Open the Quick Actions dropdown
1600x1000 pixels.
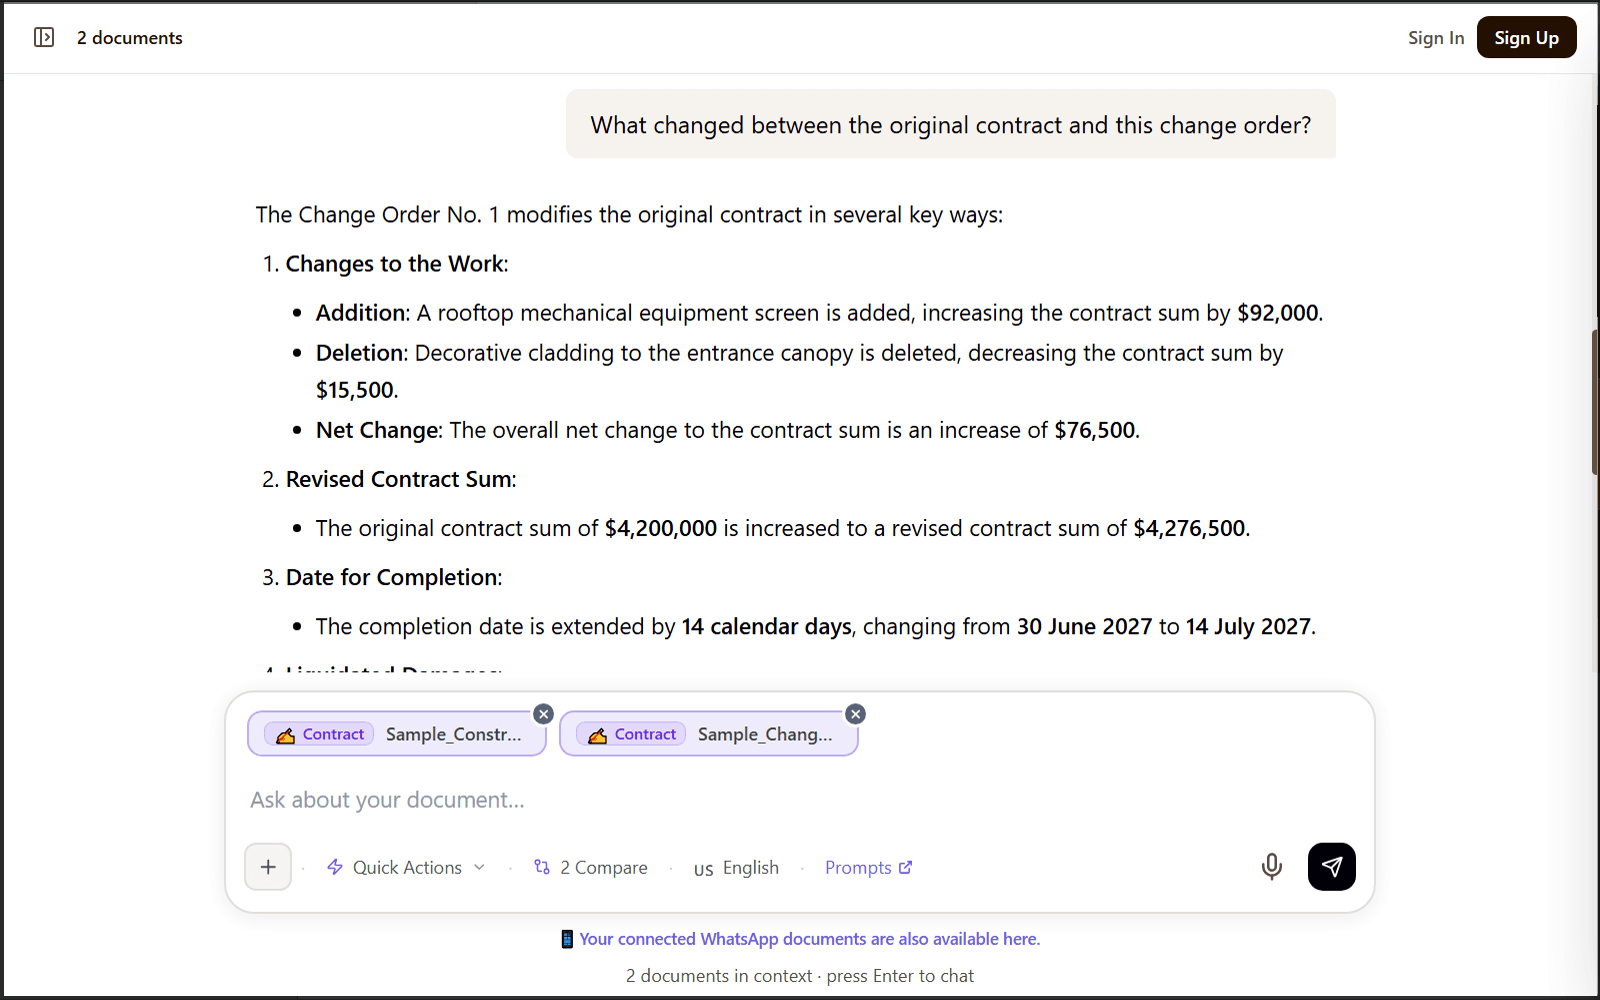[406, 868]
